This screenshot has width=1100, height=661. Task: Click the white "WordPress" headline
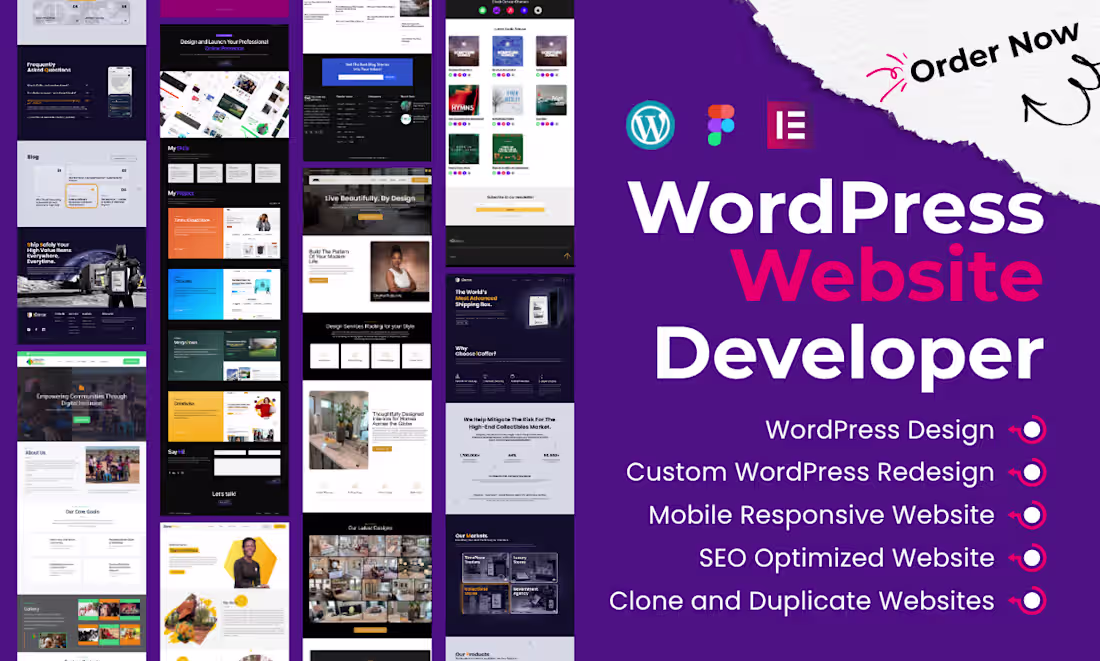[x=836, y=207]
